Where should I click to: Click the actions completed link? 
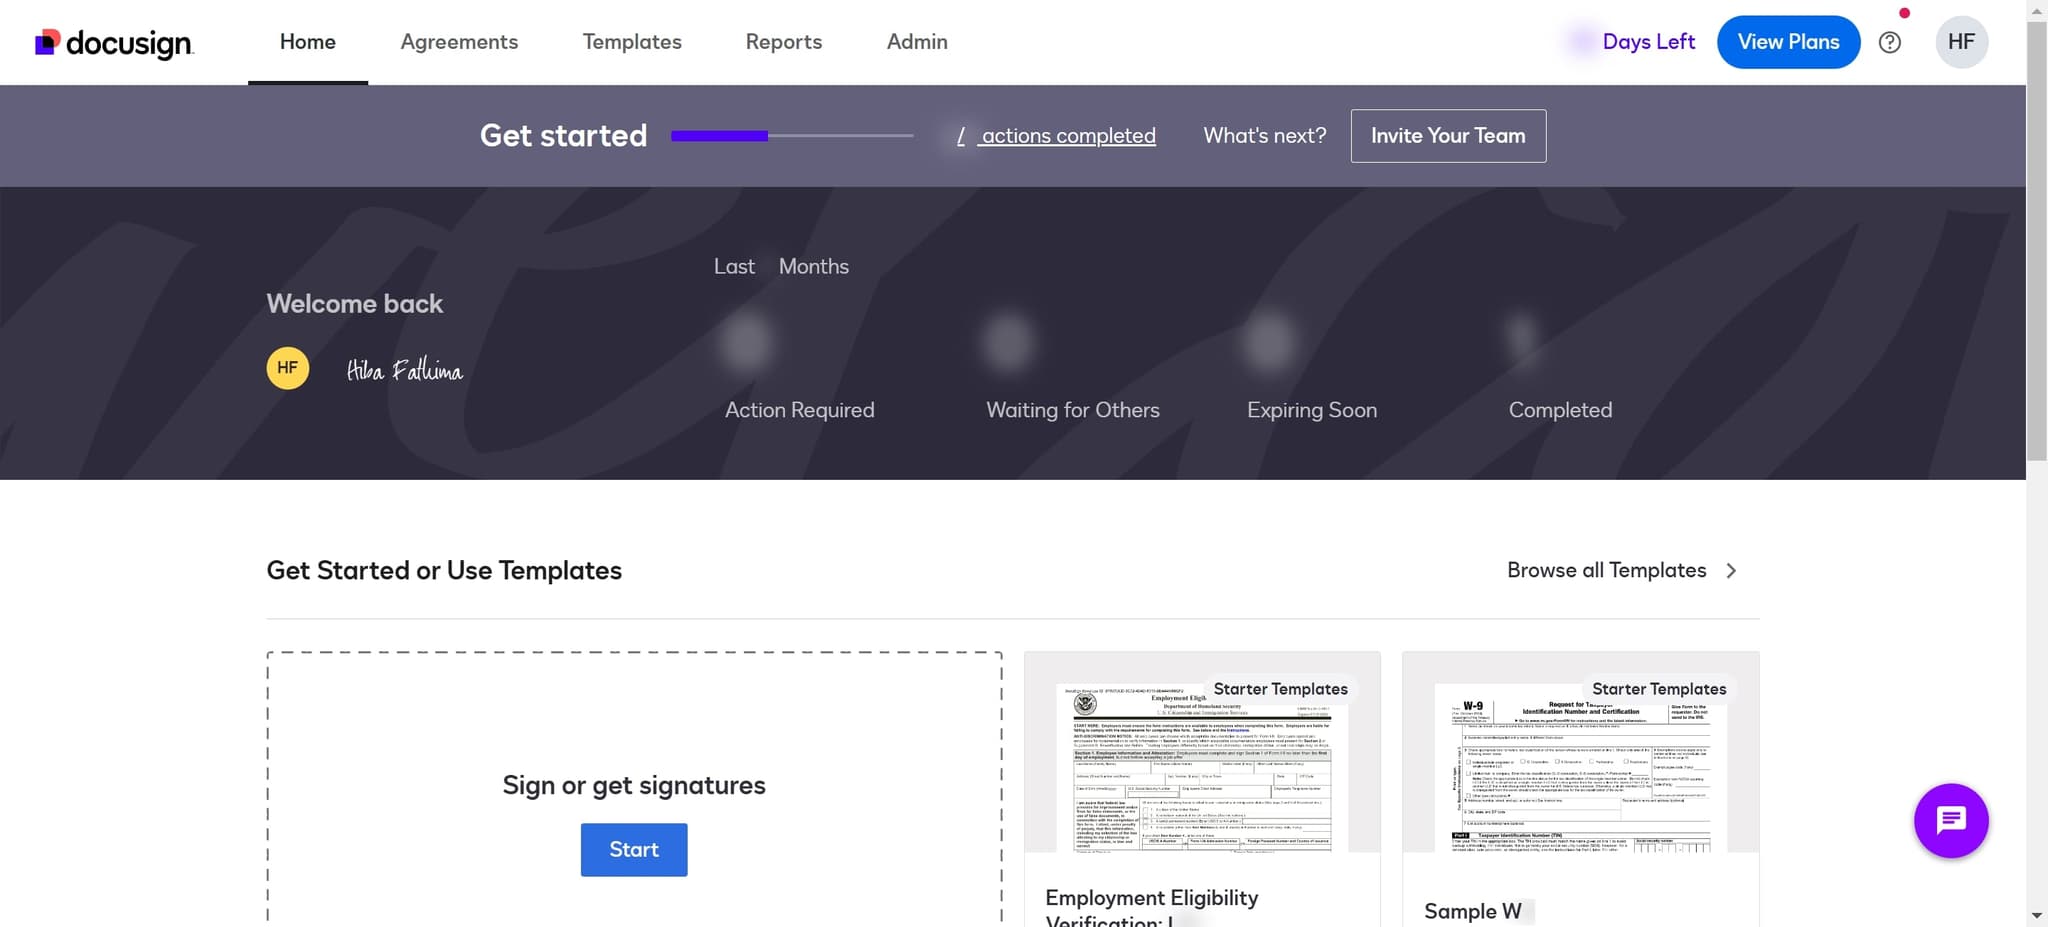[1067, 135]
